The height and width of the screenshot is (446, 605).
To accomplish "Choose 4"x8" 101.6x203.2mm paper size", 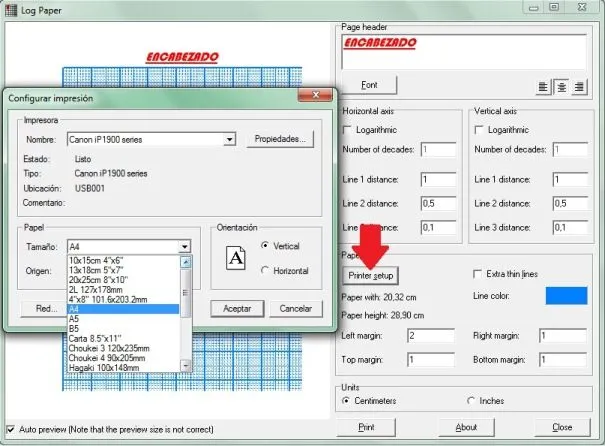I will pyautogui.click(x=123, y=299).
